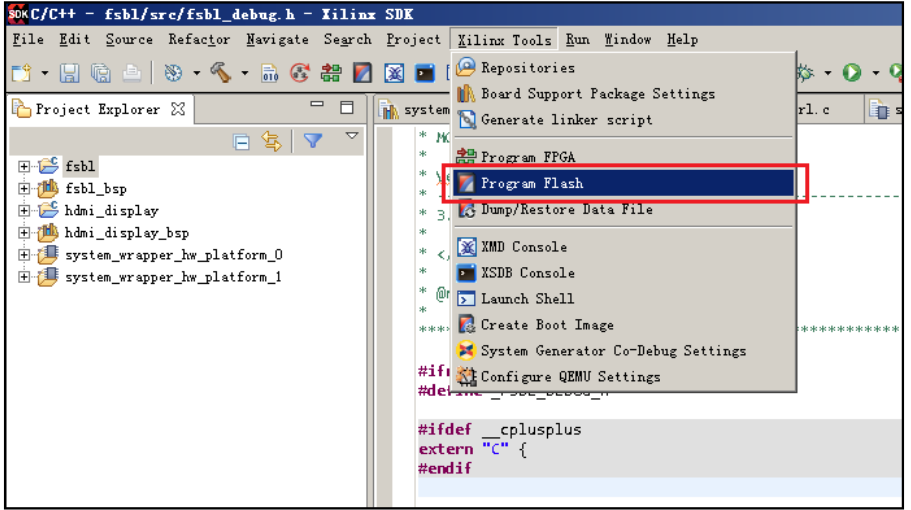Click the Save toolbar icon
The width and height of the screenshot is (911, 510).
[70, 73]
